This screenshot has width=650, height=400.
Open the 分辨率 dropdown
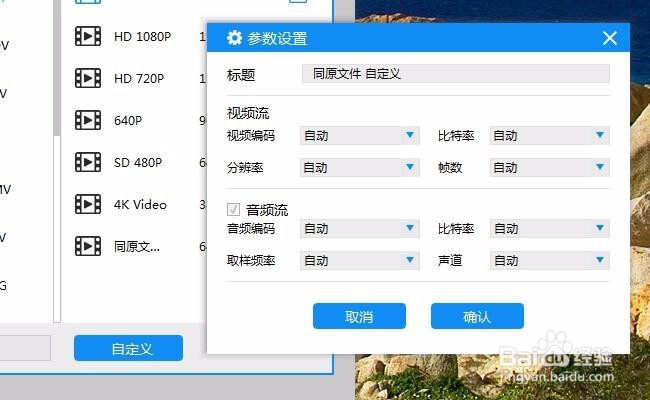pyautogui.click(x=359, y=167)
